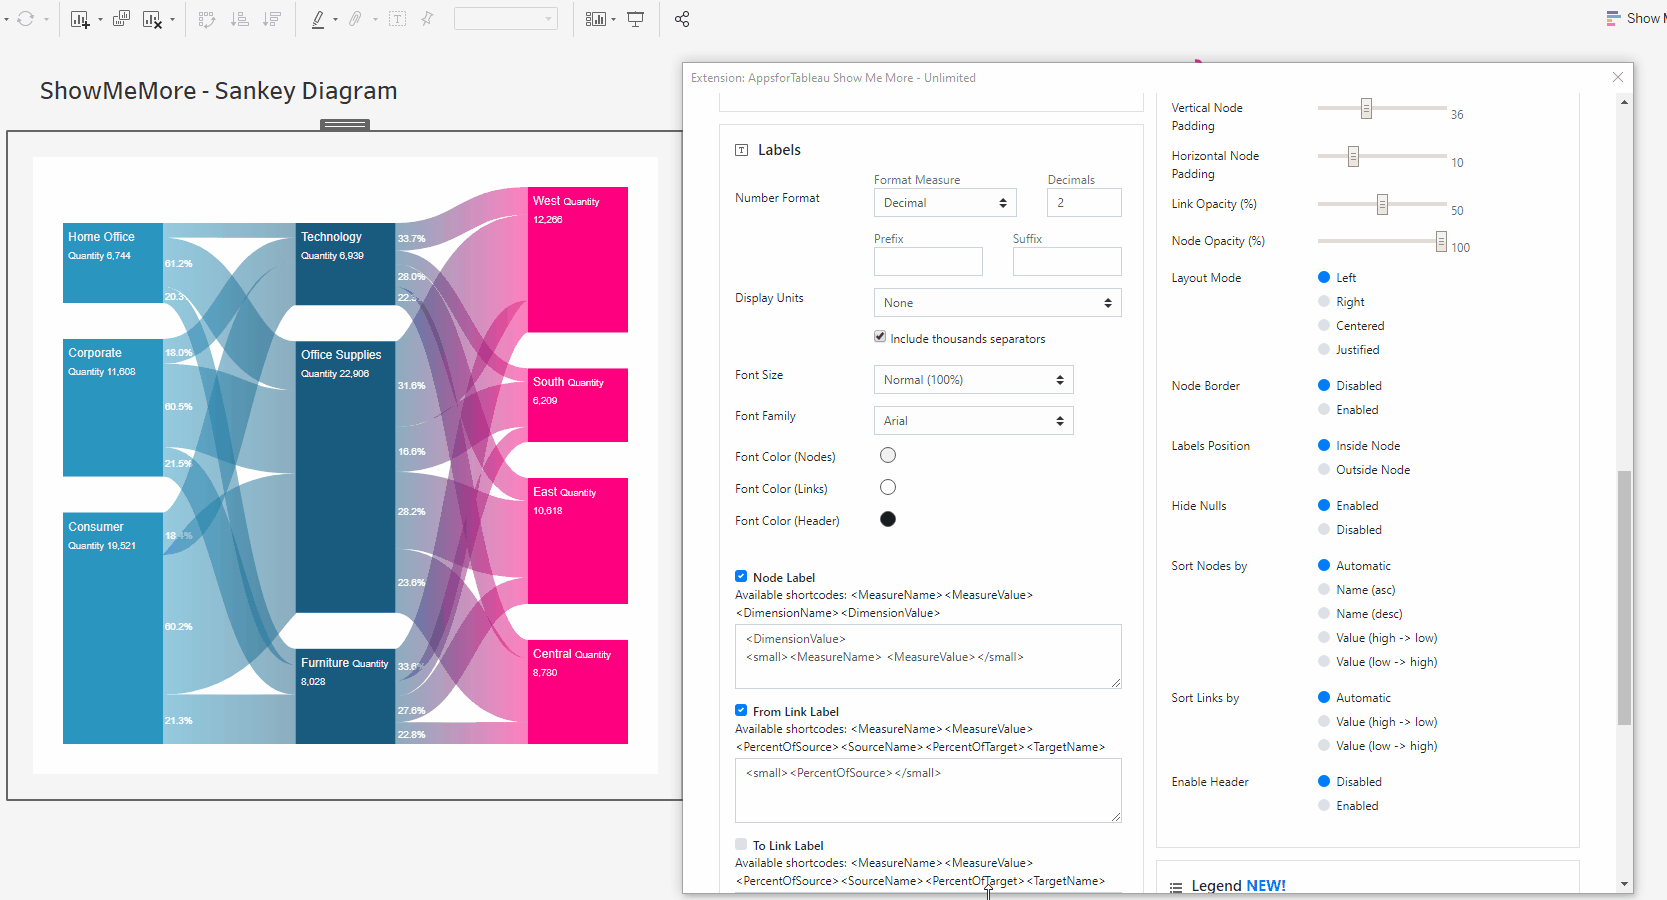Click the Clear Sheet toolbar icon
The image size is (1667, 900).
[x=152, y=19]
